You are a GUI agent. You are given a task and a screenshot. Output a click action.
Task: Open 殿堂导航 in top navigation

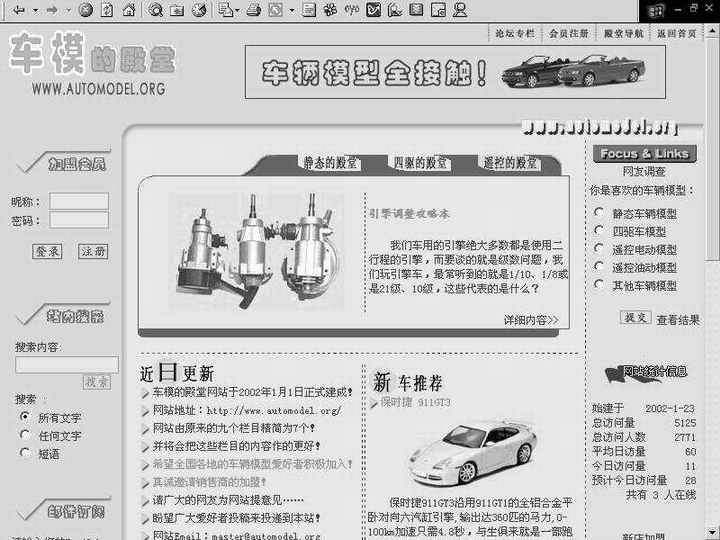pos(624,34)
